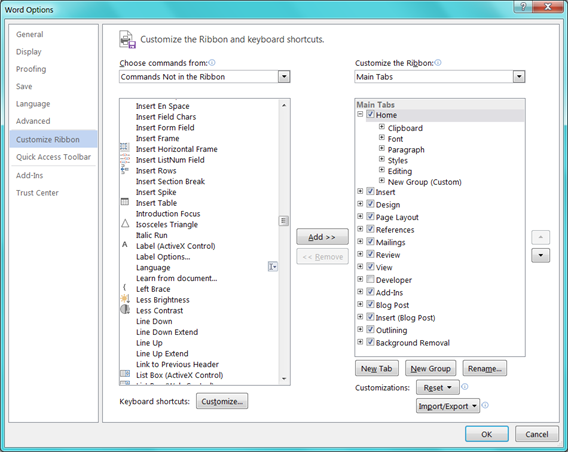Click the info icon beside Customize the Ribbon
Viewport: 568px width, 452px height.
point(438,63)
